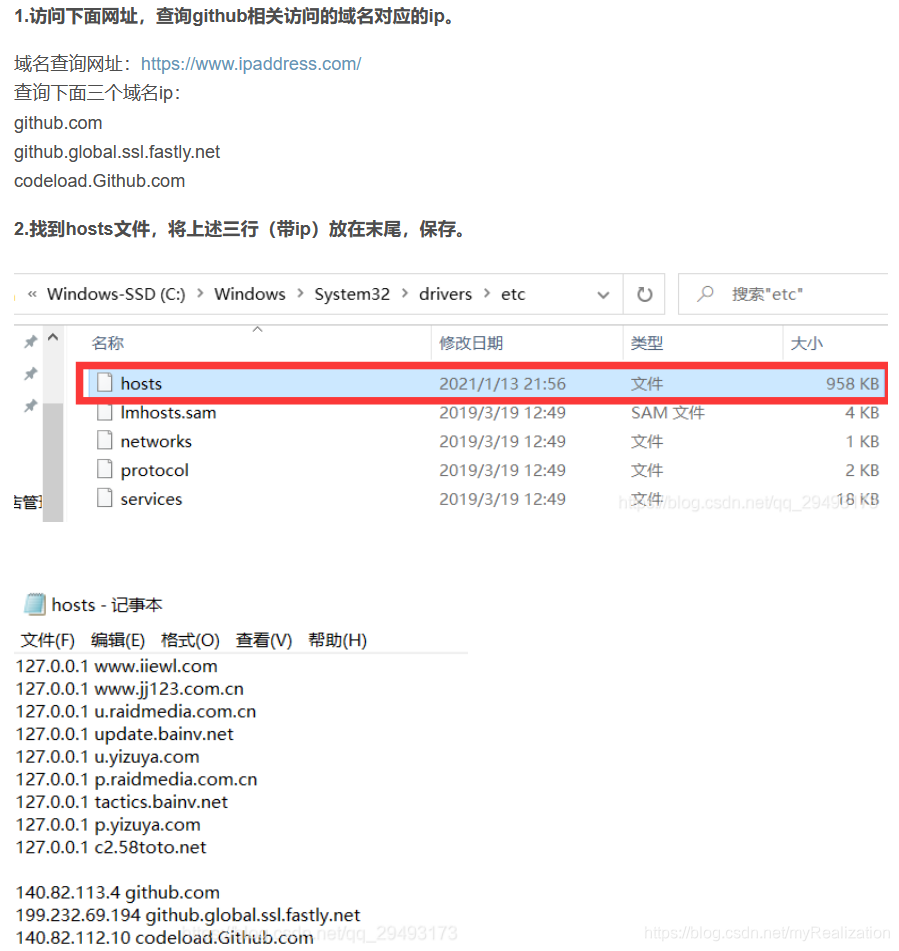Select the hosts file icon
899x951 pixels.
click(x=105, y=382)
